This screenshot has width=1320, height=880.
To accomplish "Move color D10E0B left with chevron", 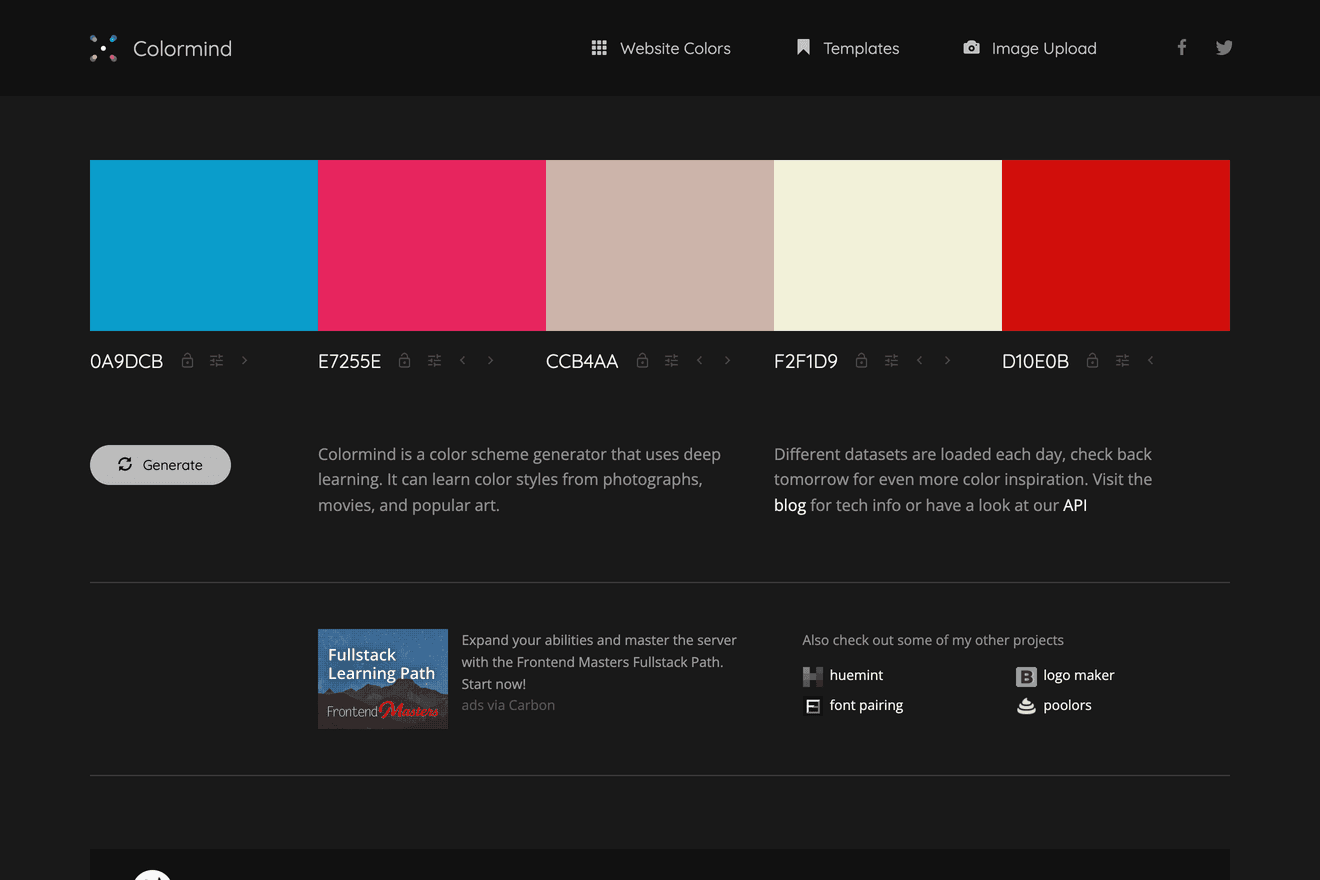I will coord(1150,360).
